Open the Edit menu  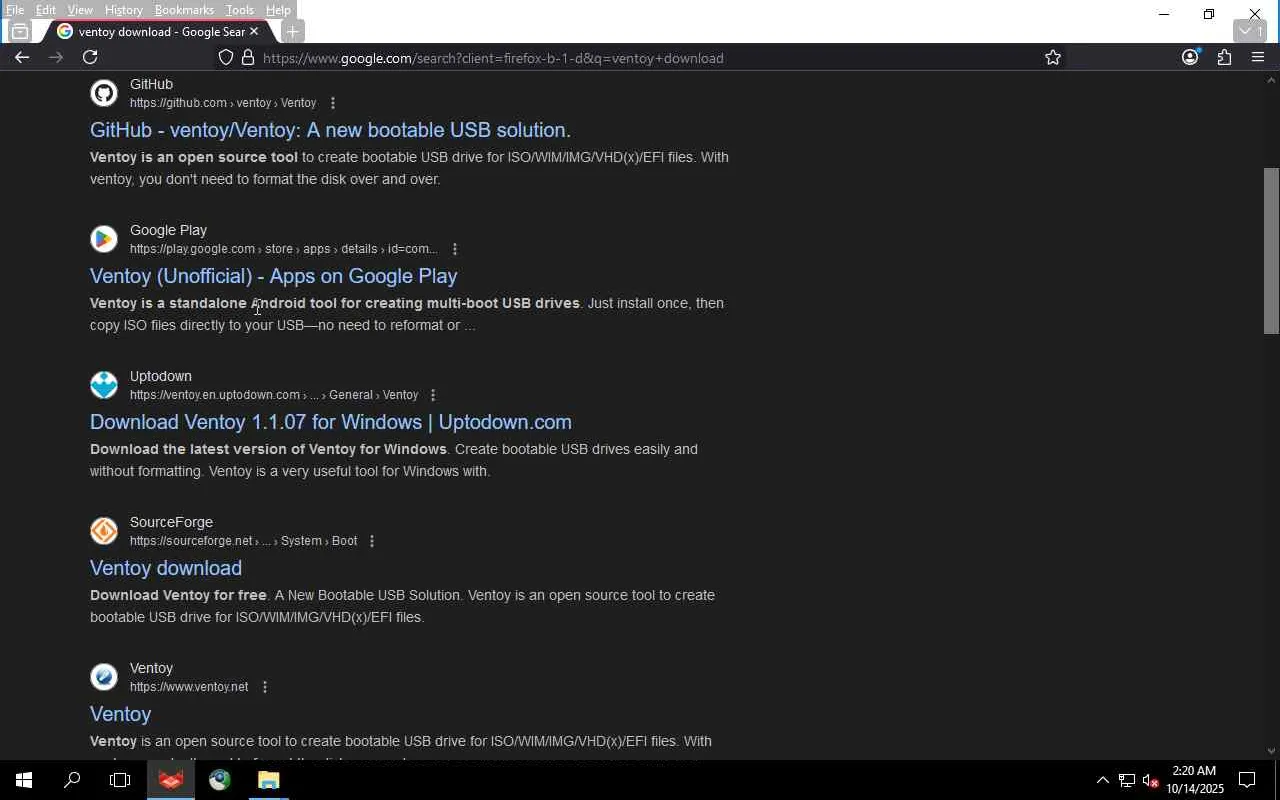pos(46,10)
